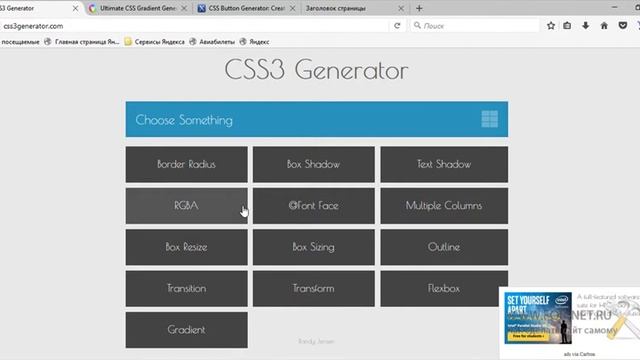The image size is (640, 360).
Task: Open the Сервисы Яндекса bookmark folder
Action: coord(155,42)
